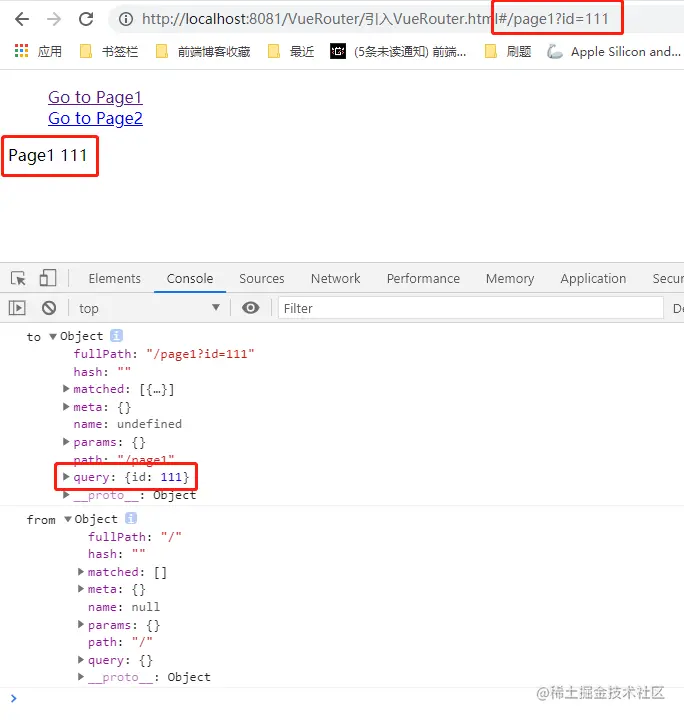Click the browser address bar URL
684x720 pixels.
[375, 19]
